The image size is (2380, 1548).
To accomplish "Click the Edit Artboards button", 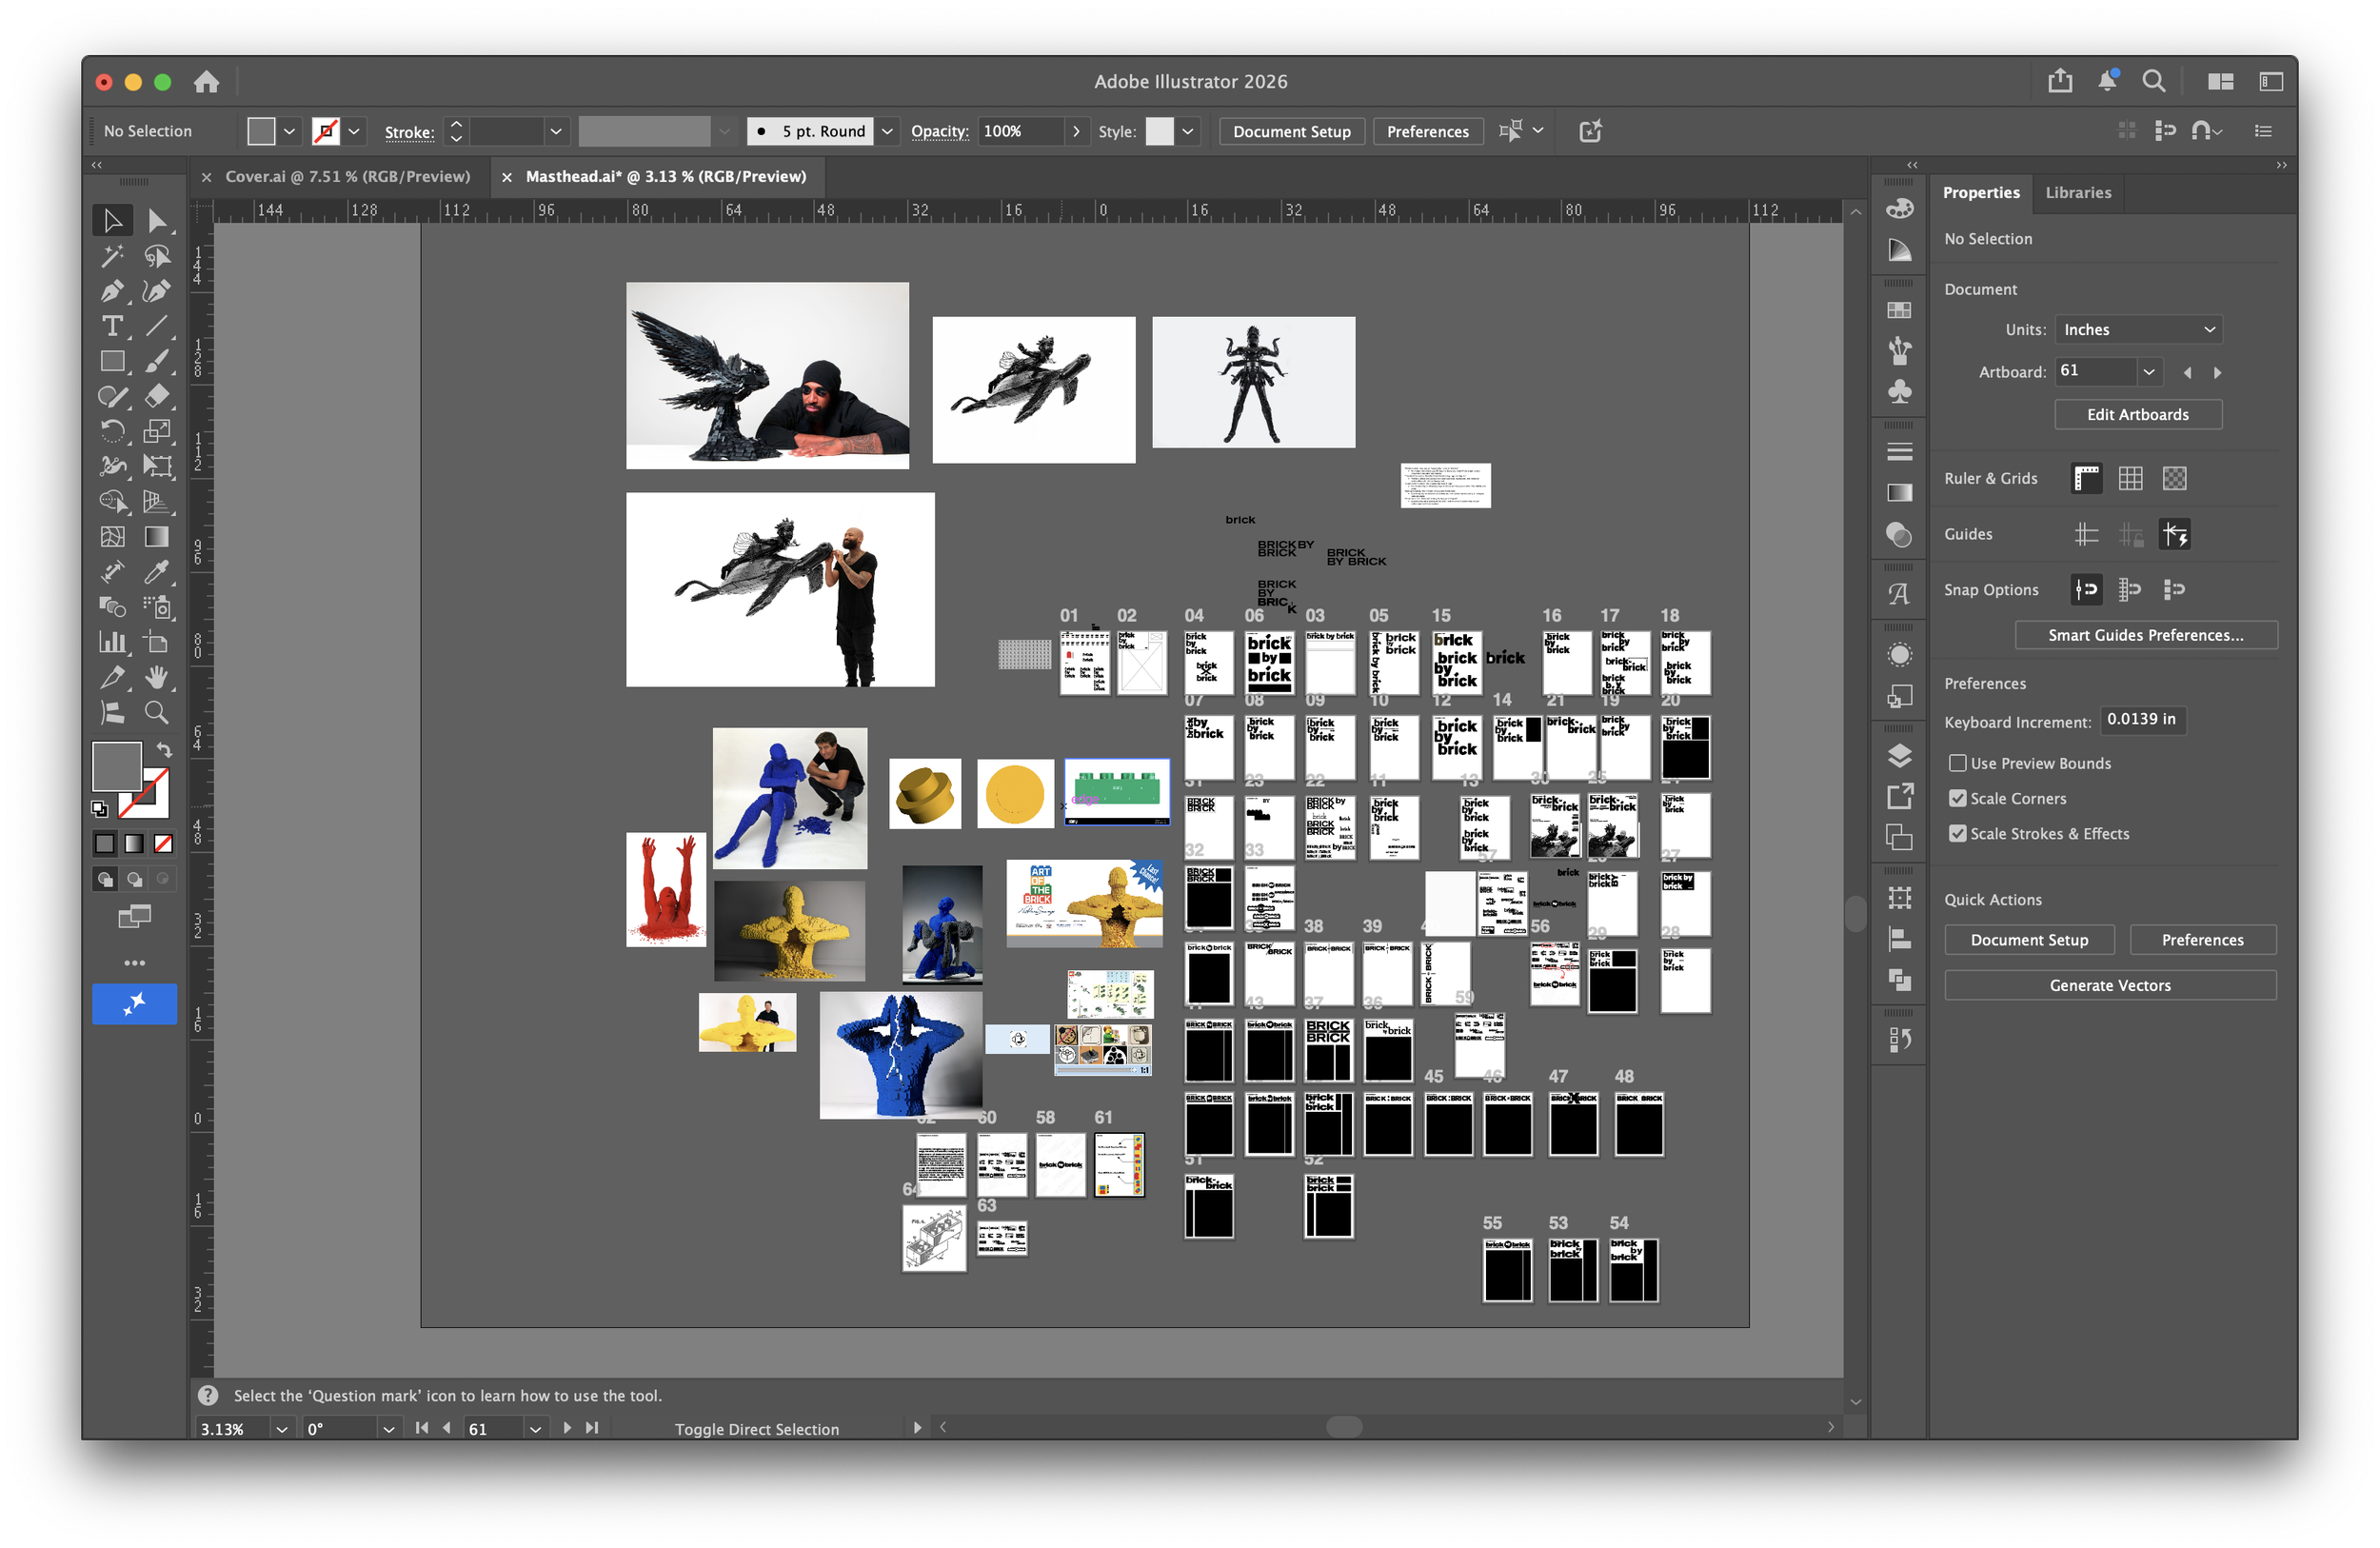I will (2137, 415).
